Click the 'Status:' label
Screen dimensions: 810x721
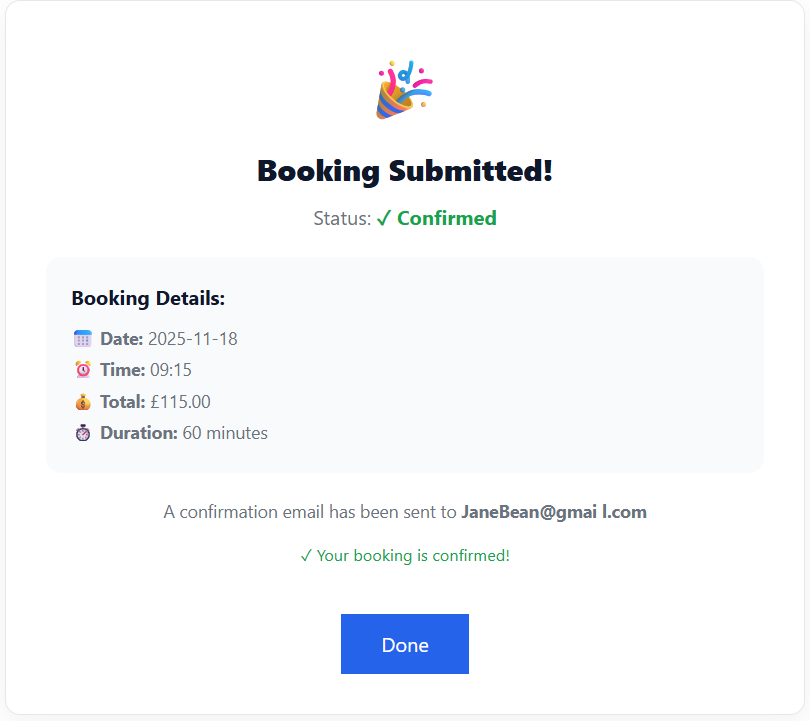pyautogui.click(x=342, y=218)
